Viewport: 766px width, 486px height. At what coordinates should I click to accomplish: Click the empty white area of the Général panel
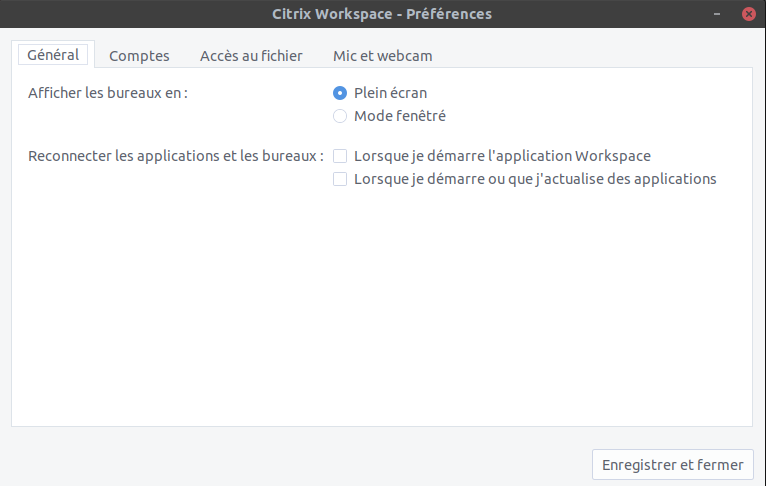[380, 320]
